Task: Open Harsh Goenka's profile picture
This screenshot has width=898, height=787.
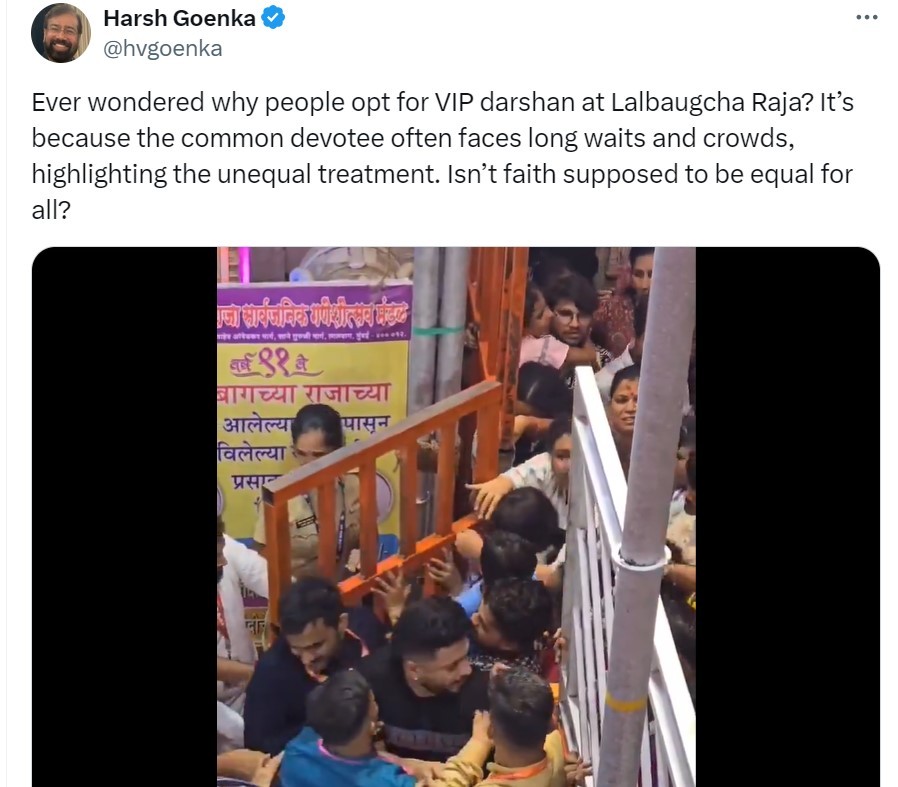Action: (61, 33)
